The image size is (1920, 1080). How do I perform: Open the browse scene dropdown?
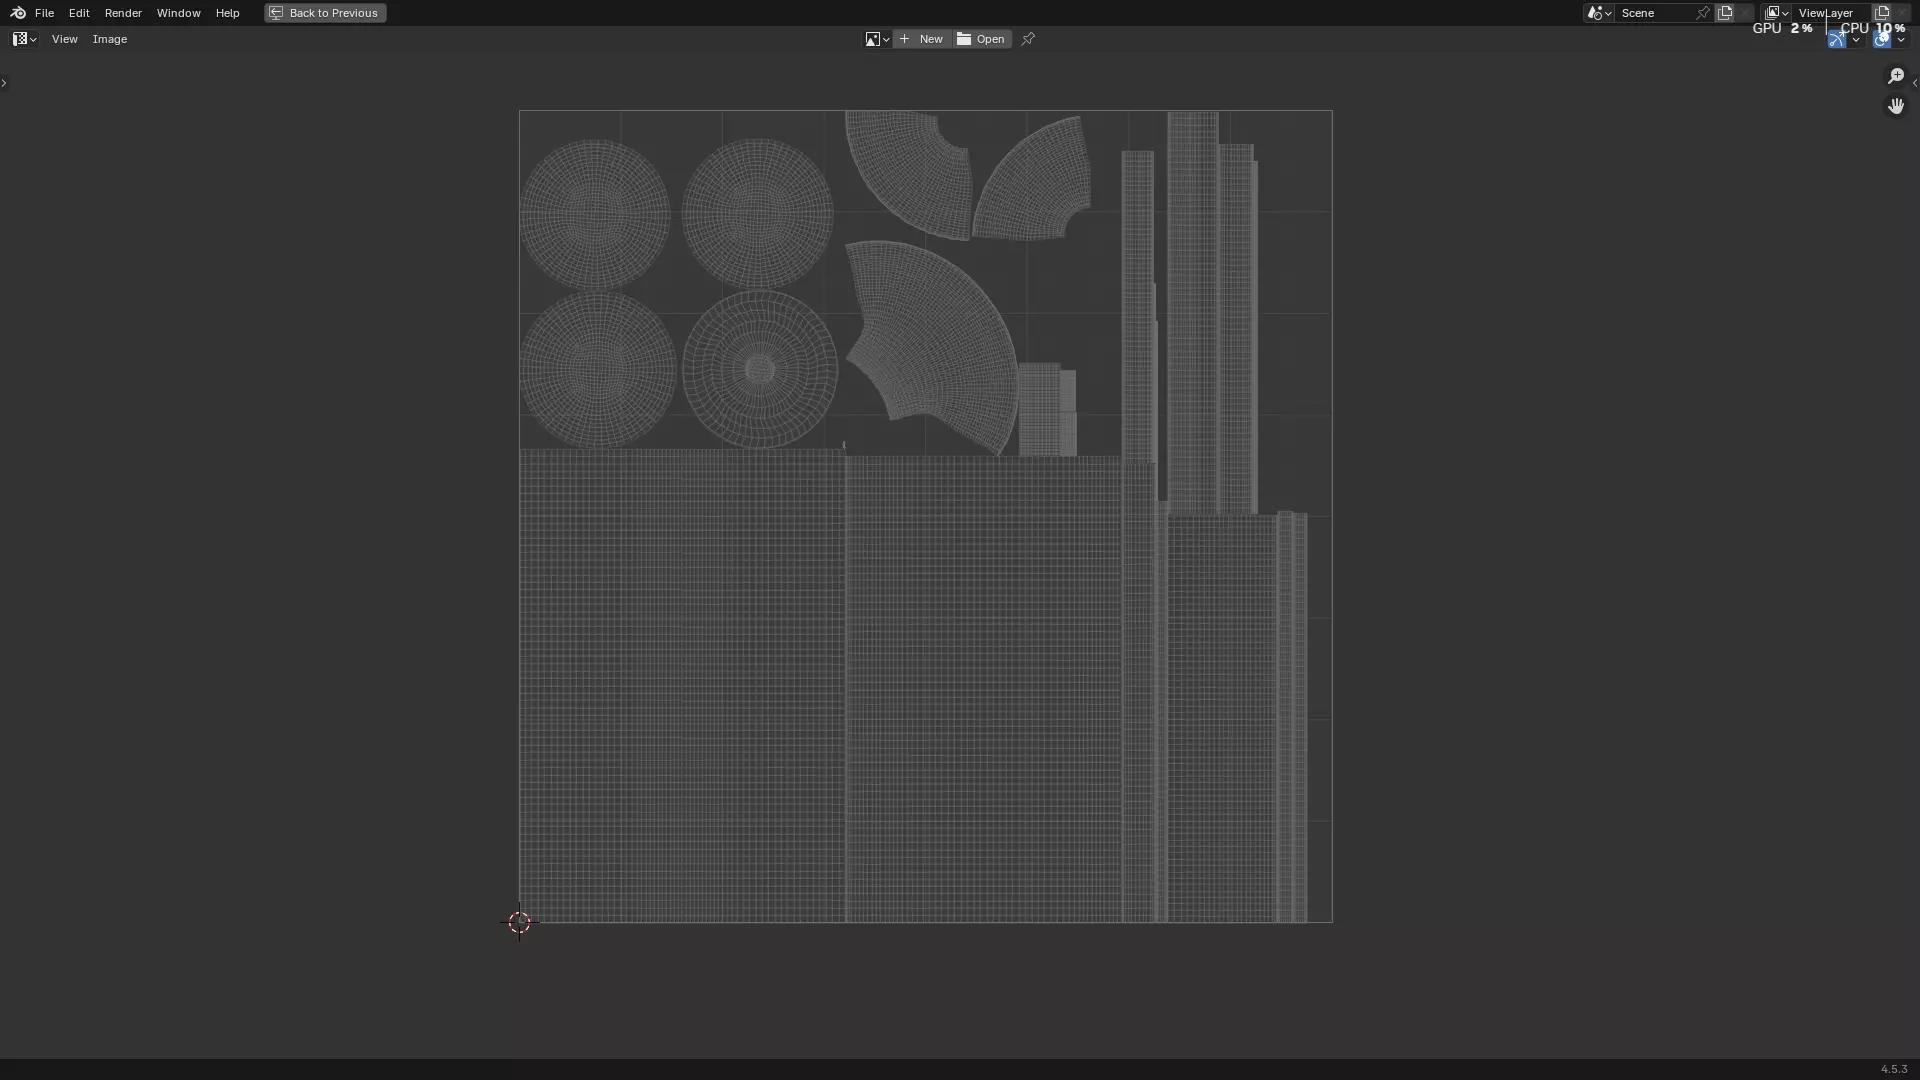[x=1598, y=13]
